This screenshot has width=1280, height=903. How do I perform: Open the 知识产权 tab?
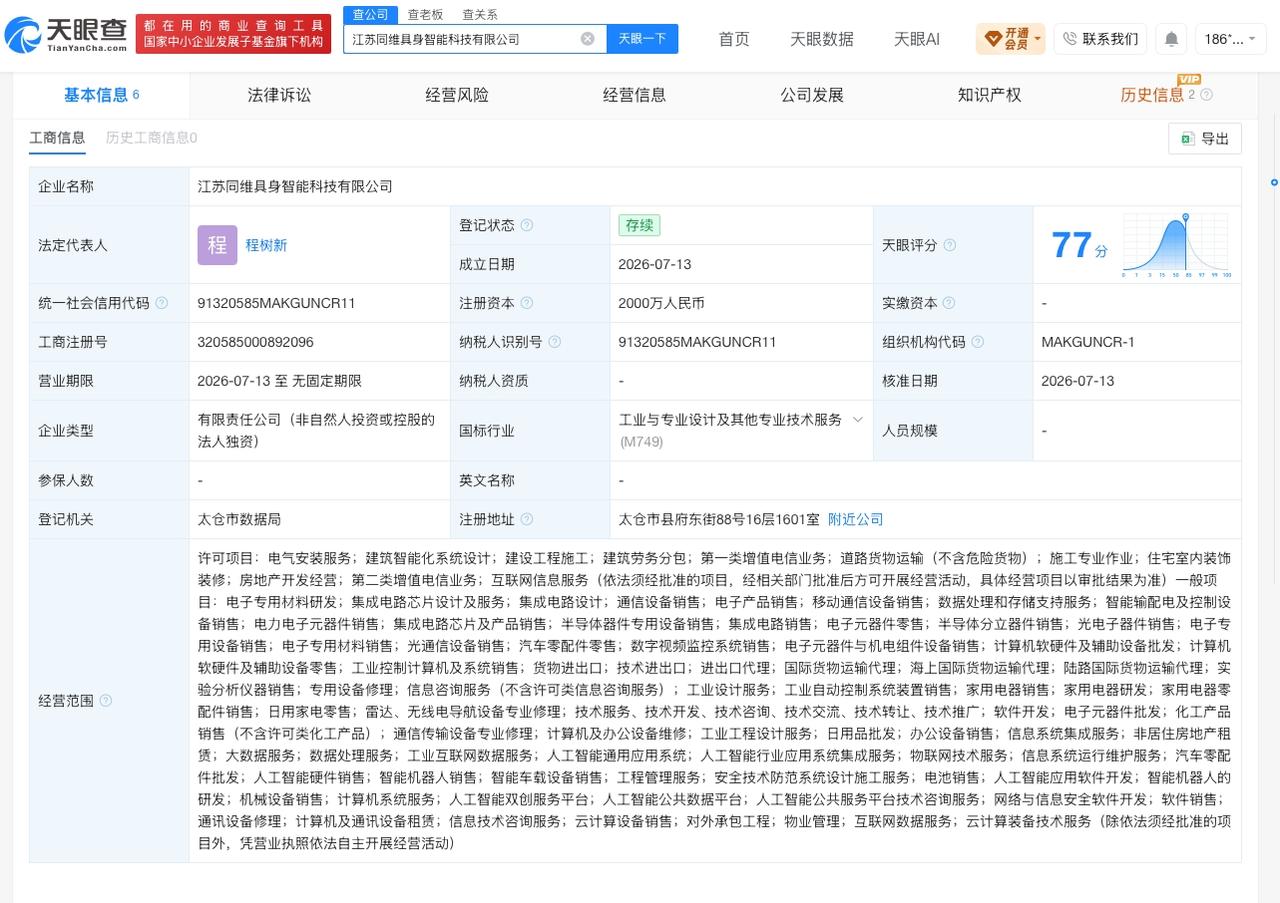point(990,95)
